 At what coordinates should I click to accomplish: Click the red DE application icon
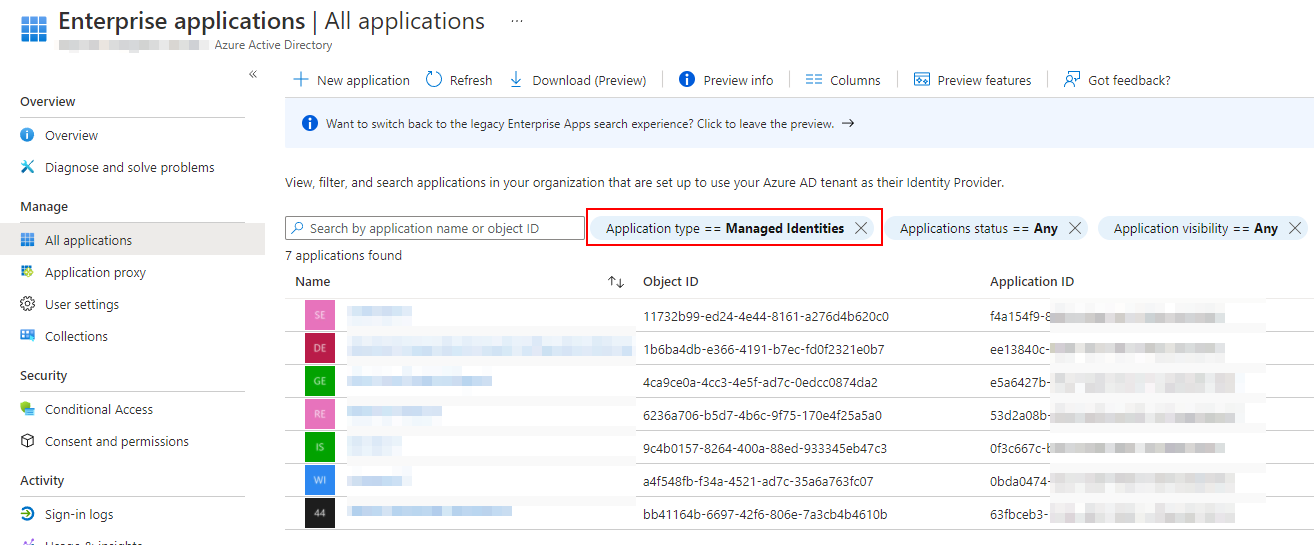320,348
